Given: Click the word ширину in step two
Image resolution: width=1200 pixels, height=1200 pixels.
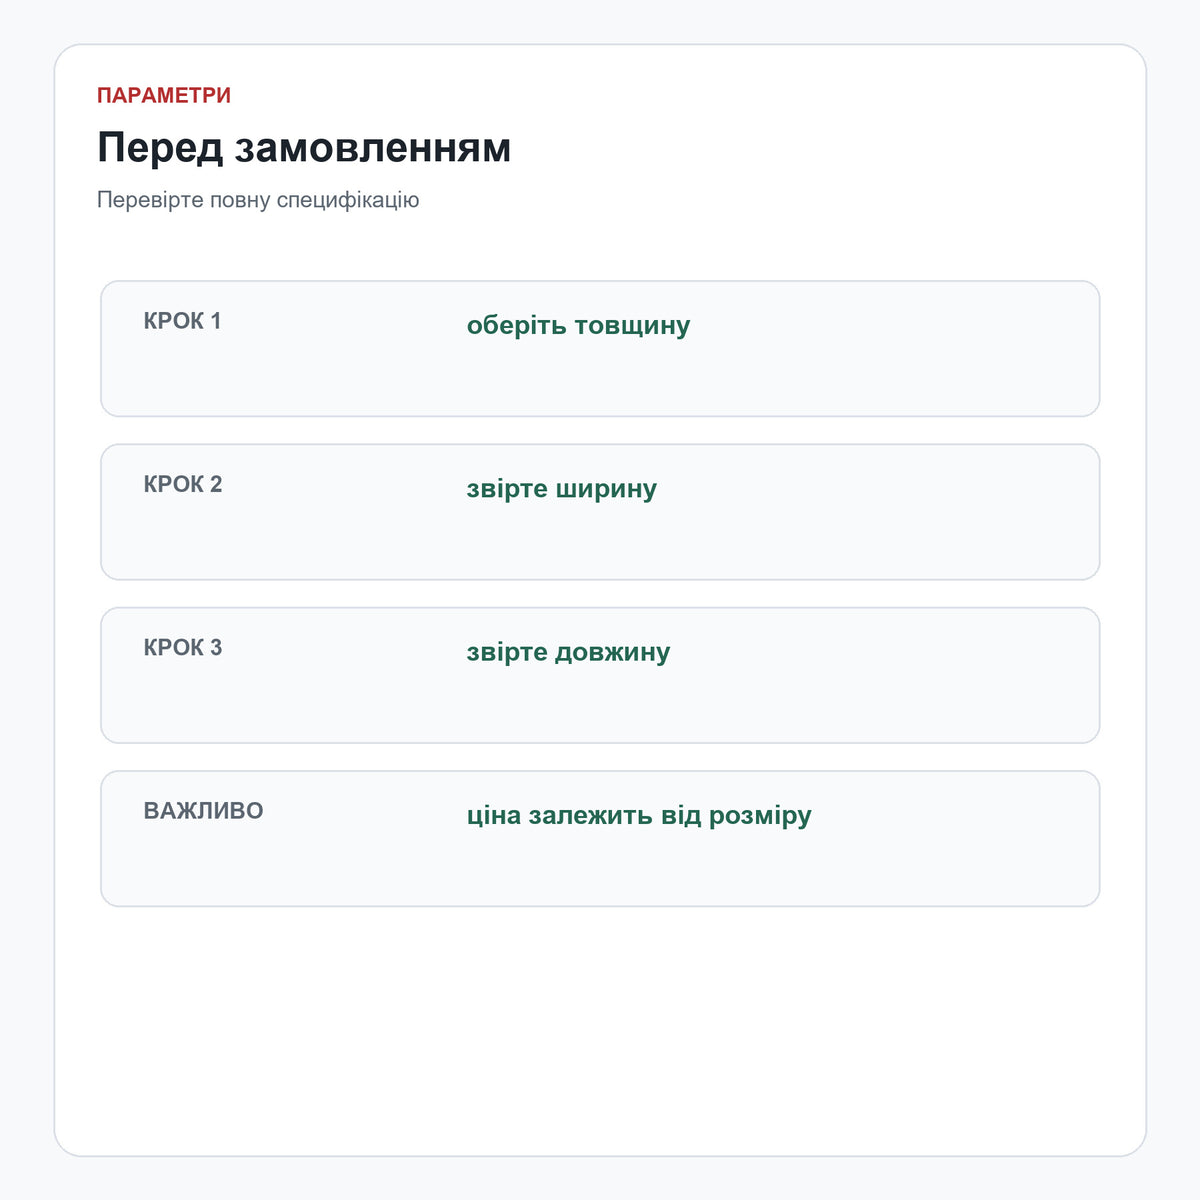Looking at the screenshot, I should click(x=606, y=490).
